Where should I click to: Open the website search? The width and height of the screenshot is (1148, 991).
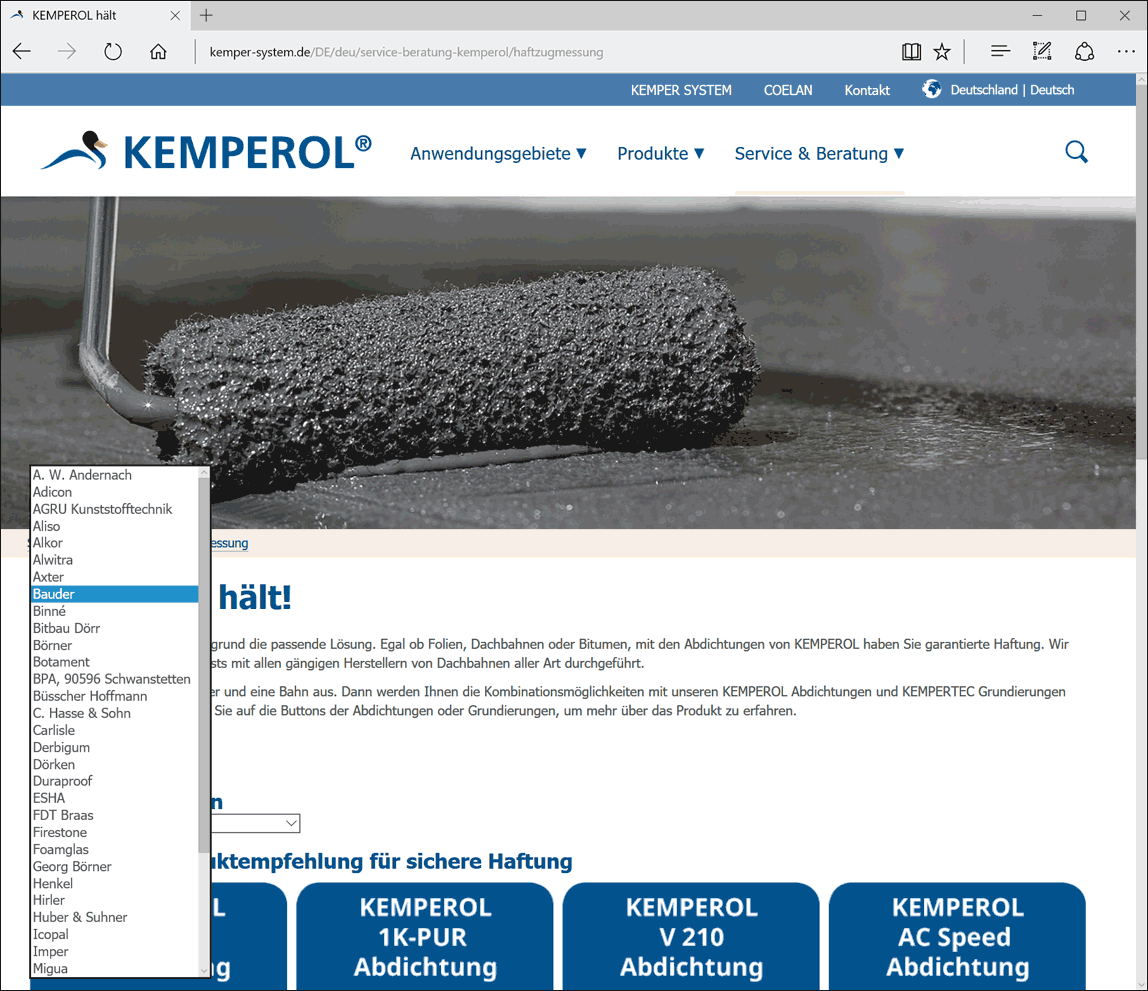1076,152
